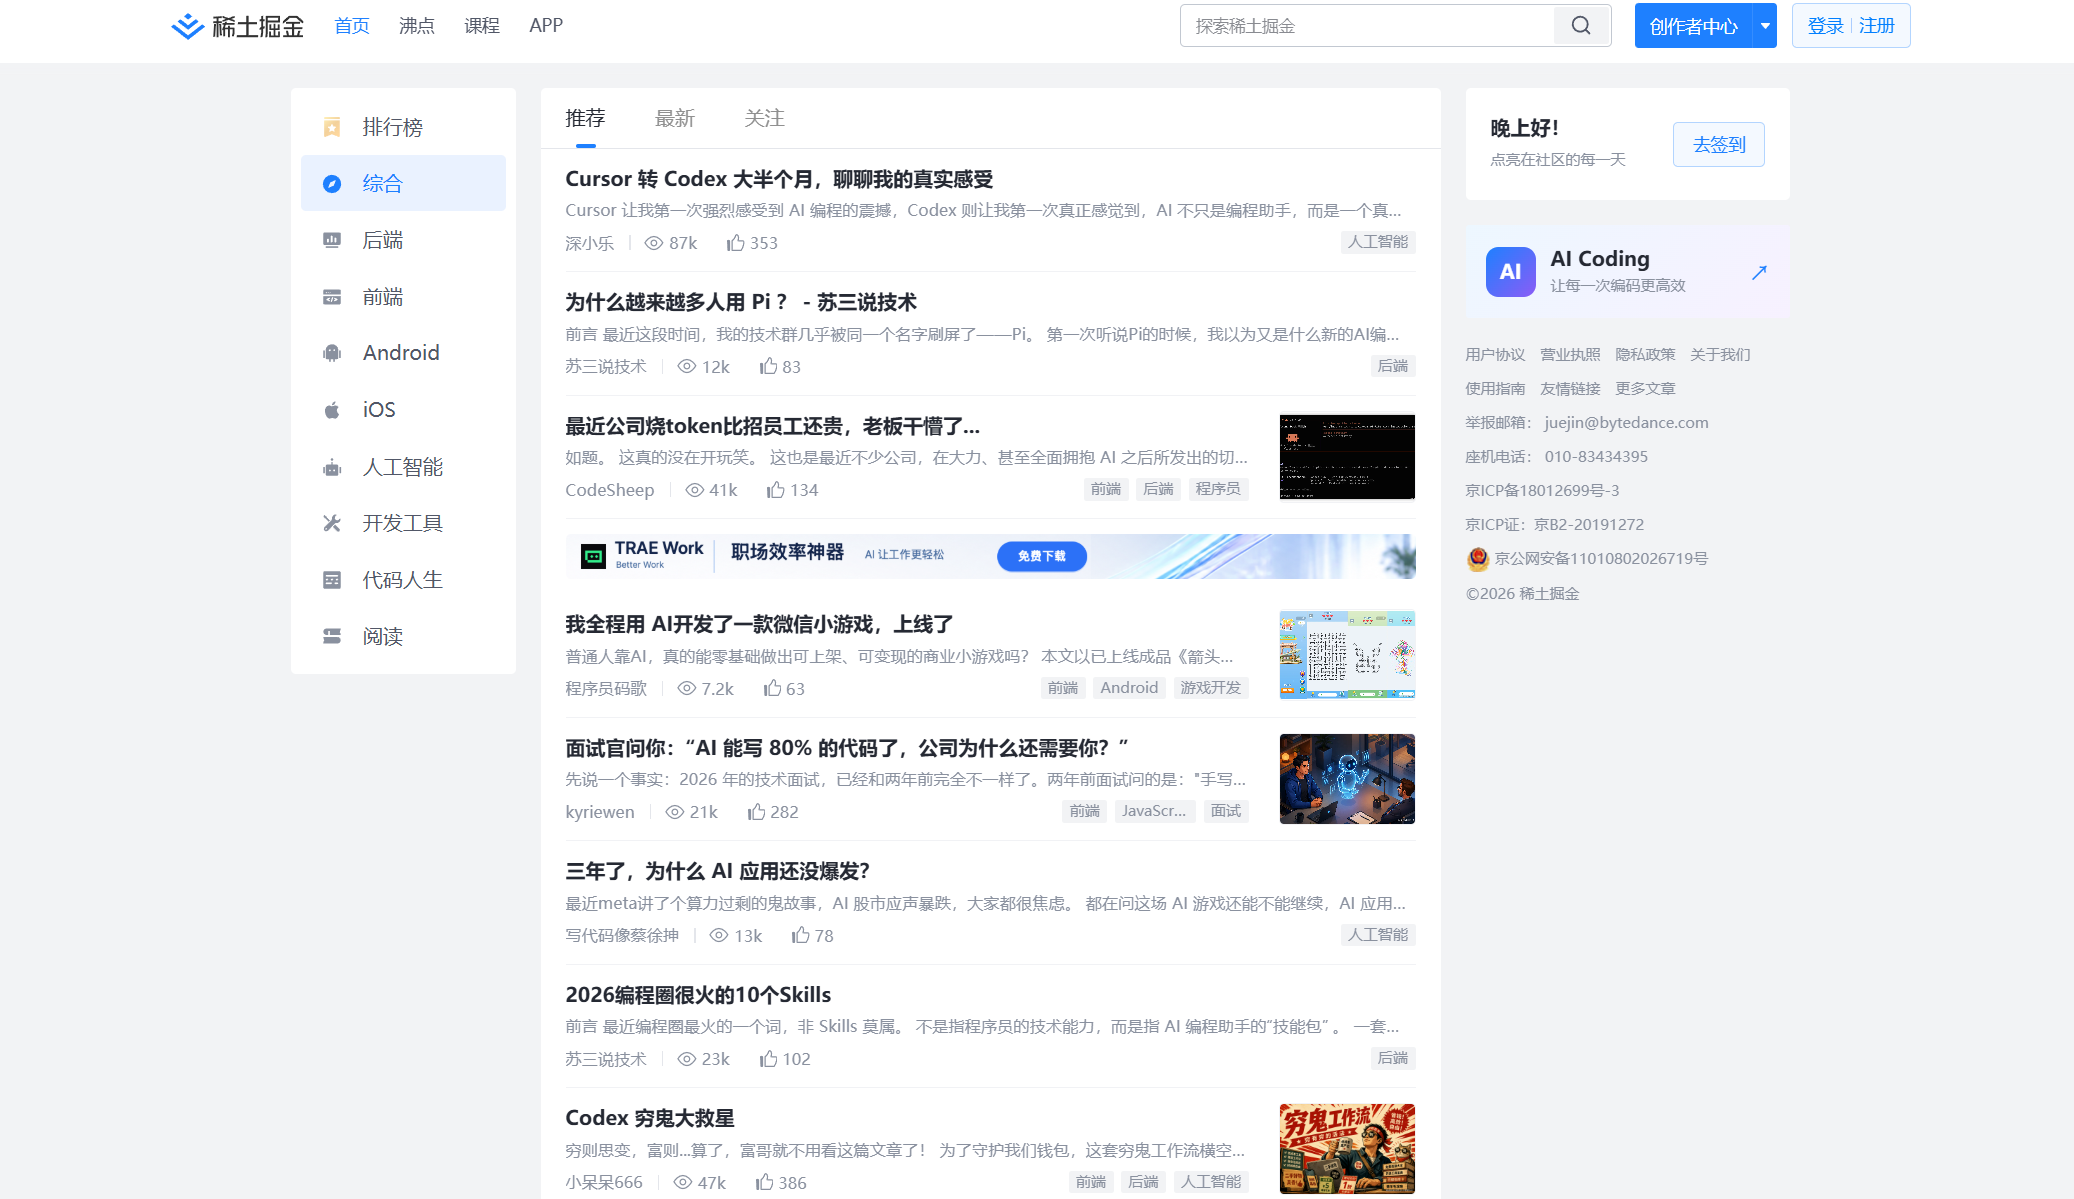This screenshot has height=1199, width=2074.
Task: Click the JavaScr... tag
Action: (1154, 811)
